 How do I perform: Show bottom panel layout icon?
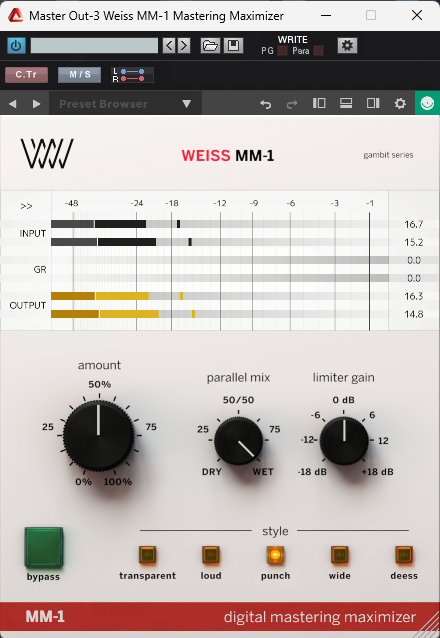point(346,103)
